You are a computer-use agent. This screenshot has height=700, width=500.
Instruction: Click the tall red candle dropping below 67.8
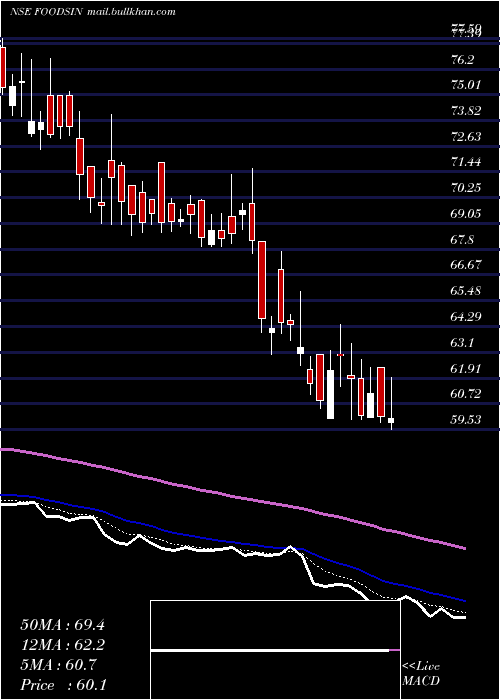[x=262, y=280]
